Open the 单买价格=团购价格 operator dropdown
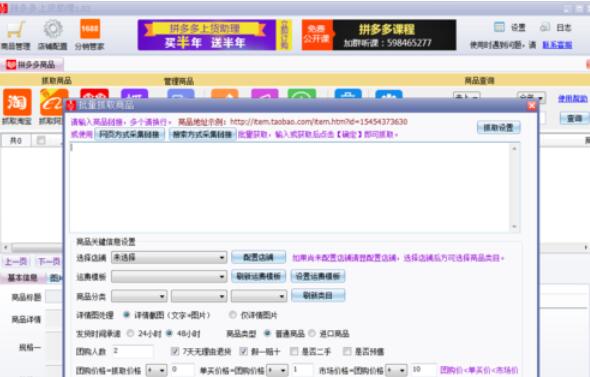Image resolution: width=590 pixels, height=377 pixels. tap(277, 371)
